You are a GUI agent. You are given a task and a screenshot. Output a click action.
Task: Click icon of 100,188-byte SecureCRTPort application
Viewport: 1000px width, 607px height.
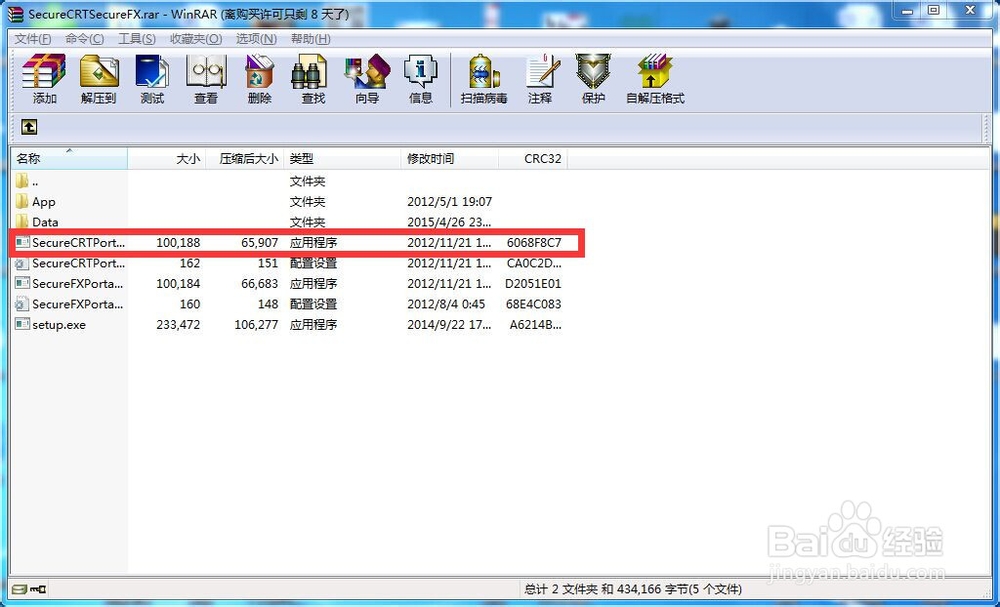tap(22, 242)
